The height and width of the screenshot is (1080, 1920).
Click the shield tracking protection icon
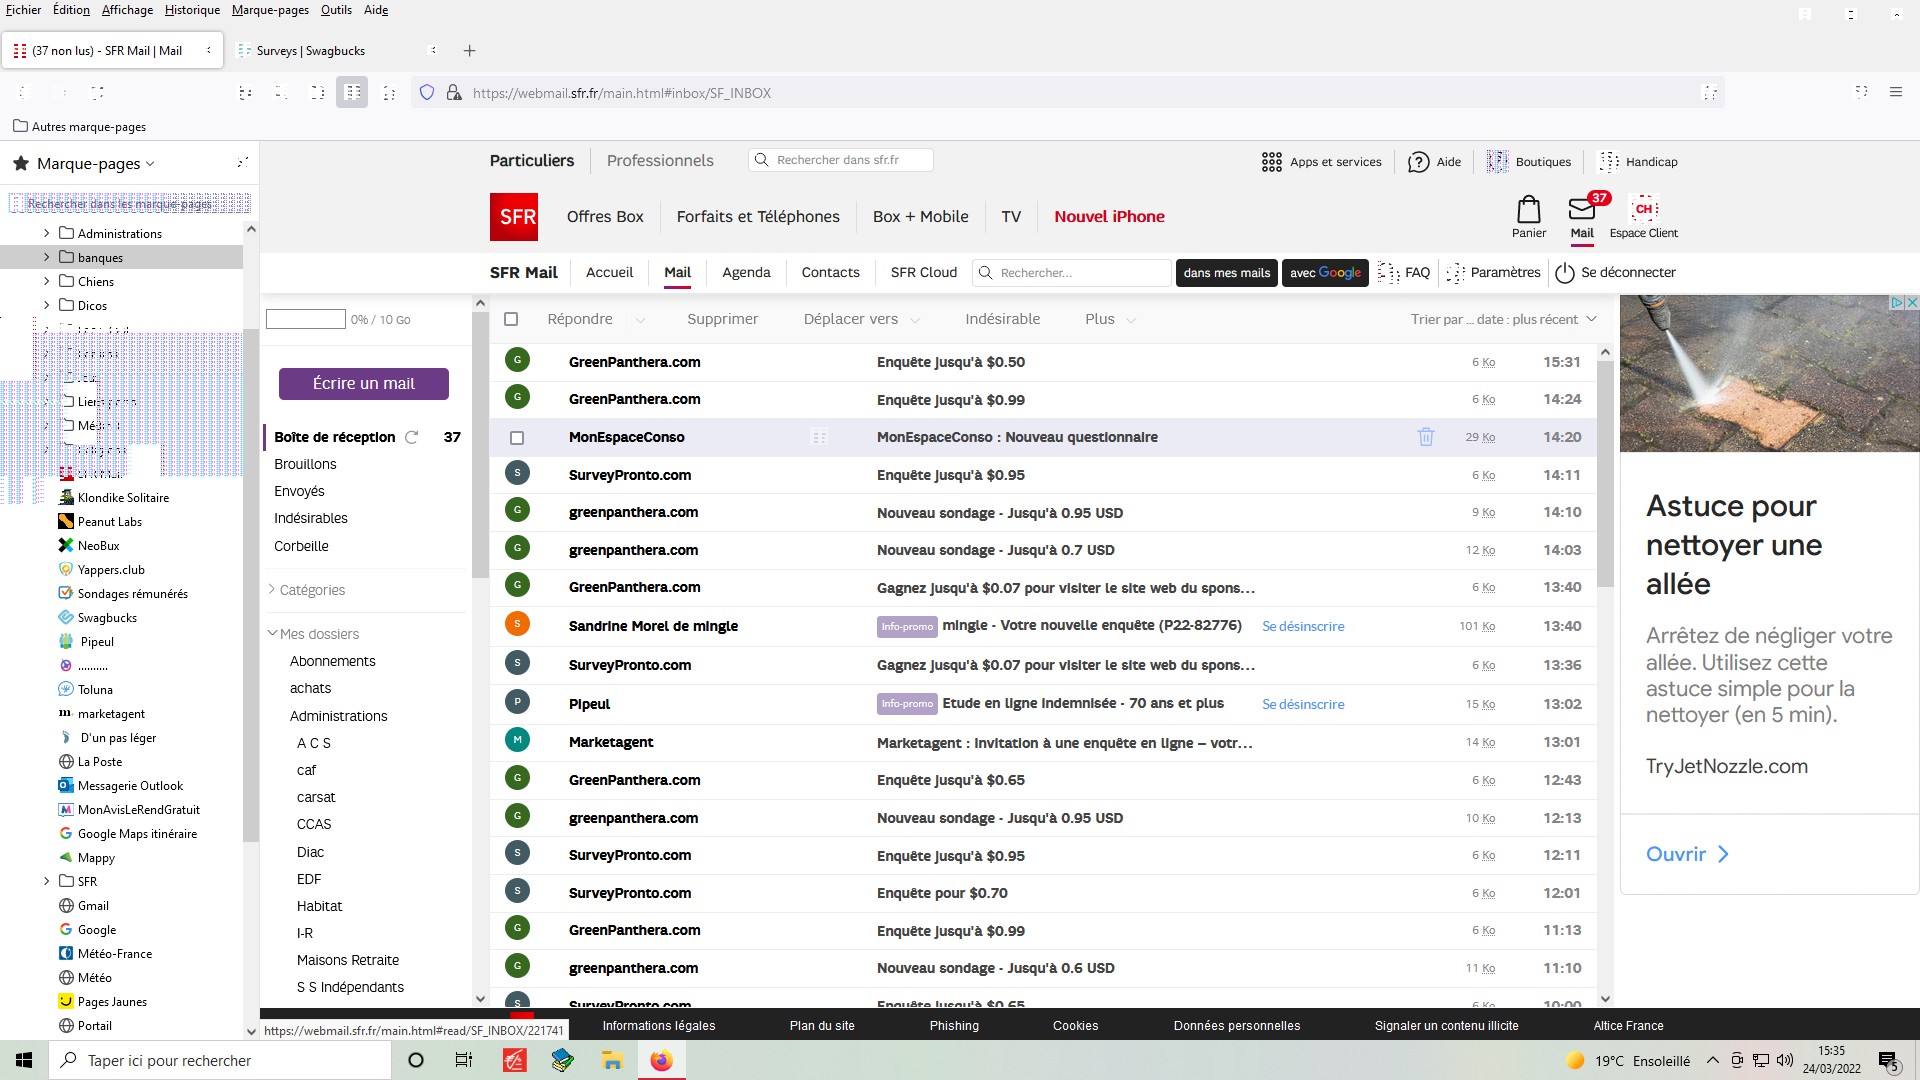click(427, 92)
